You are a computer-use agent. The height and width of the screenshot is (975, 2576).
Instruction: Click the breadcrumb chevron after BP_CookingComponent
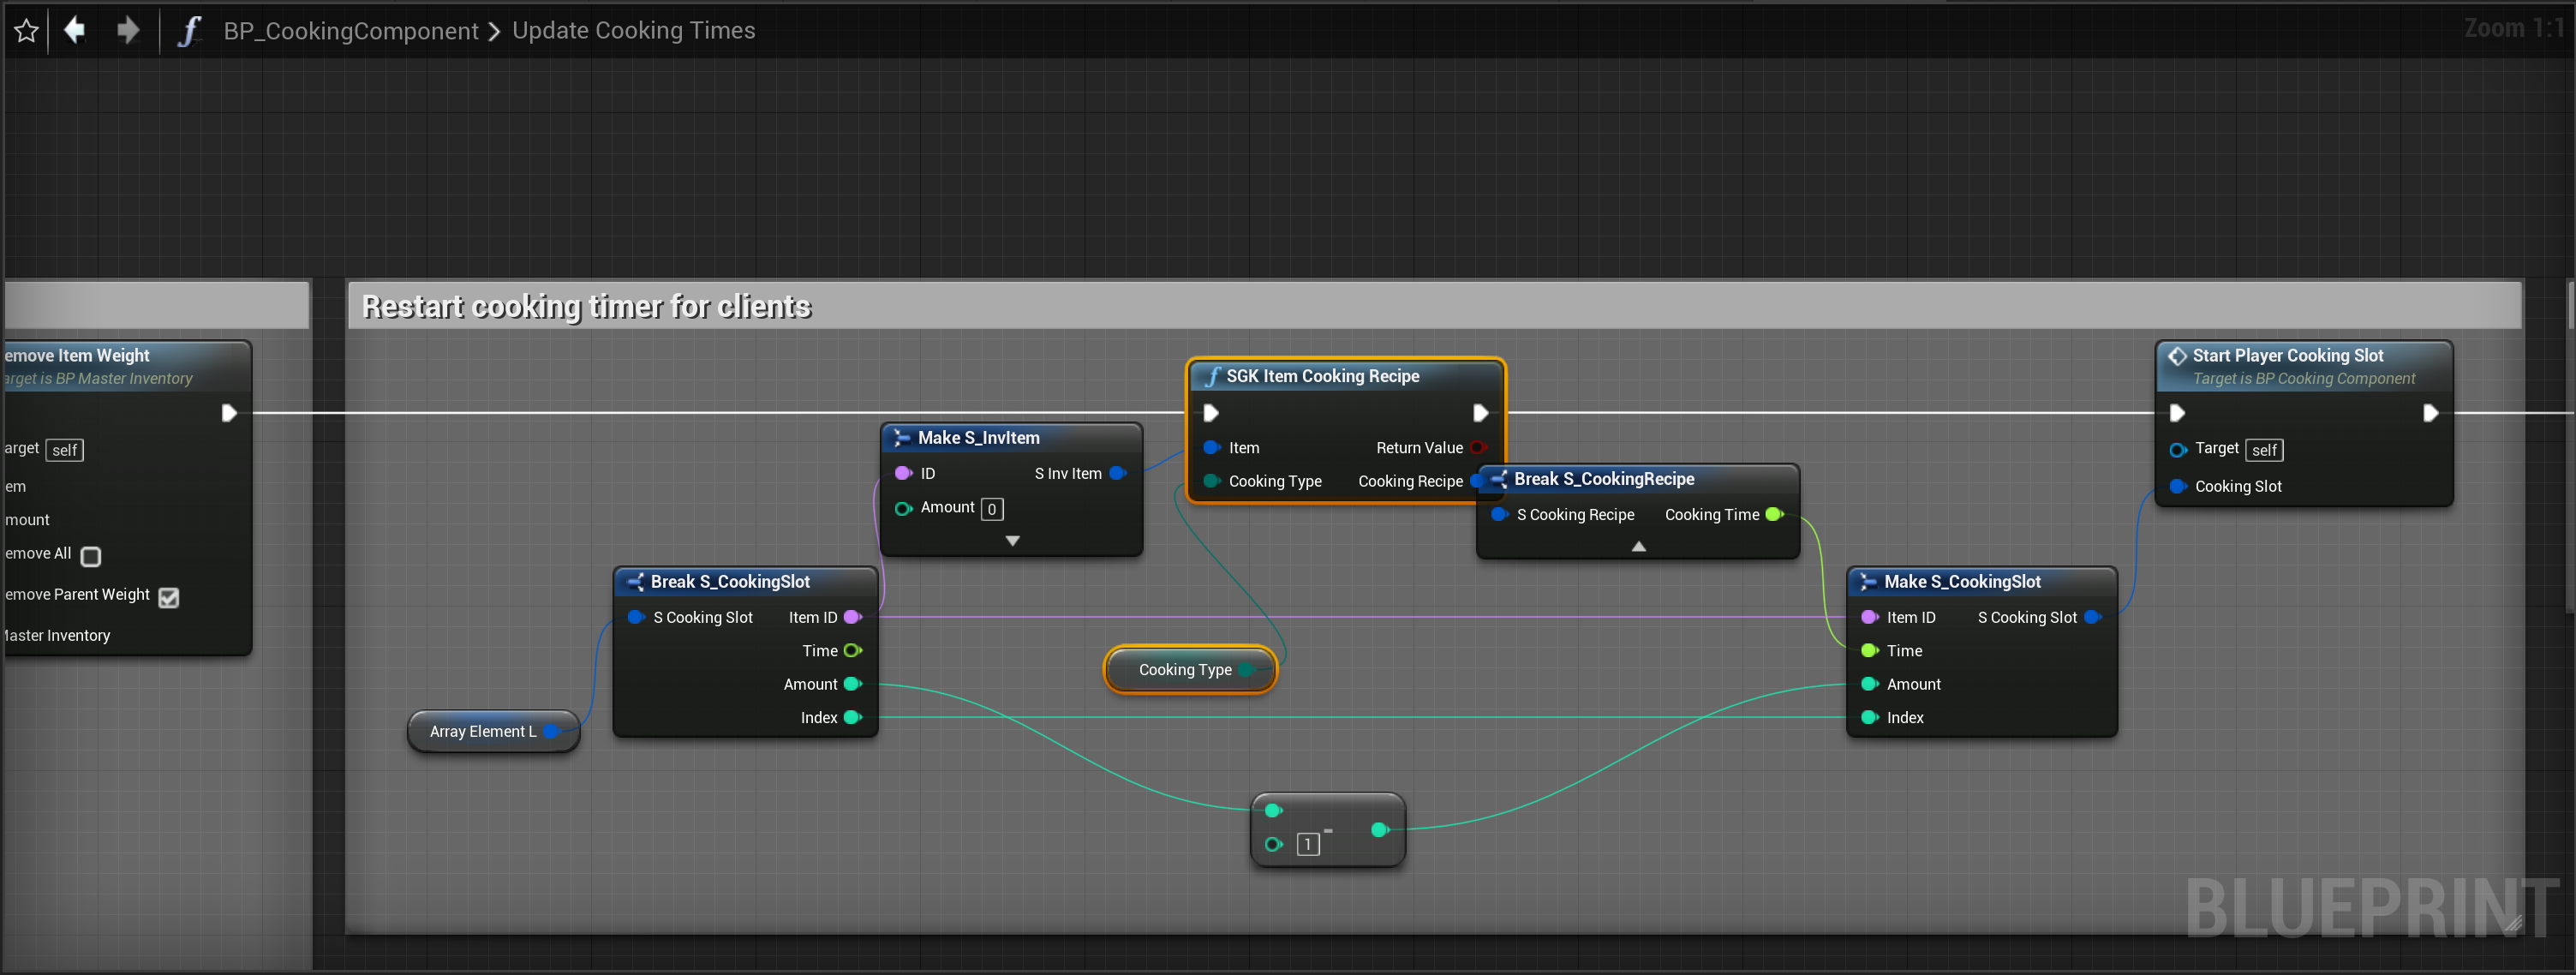494,31
